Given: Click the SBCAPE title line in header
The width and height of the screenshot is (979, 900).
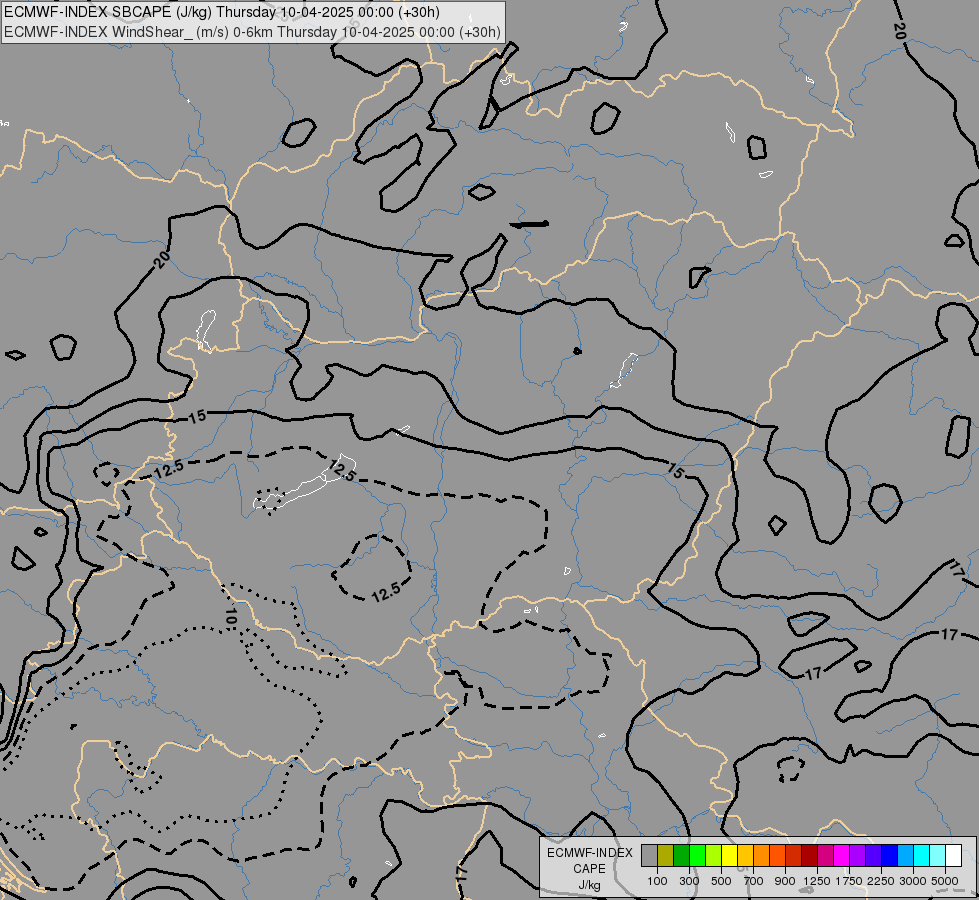Looking at the screenshot, I should [x=222, y=12].
